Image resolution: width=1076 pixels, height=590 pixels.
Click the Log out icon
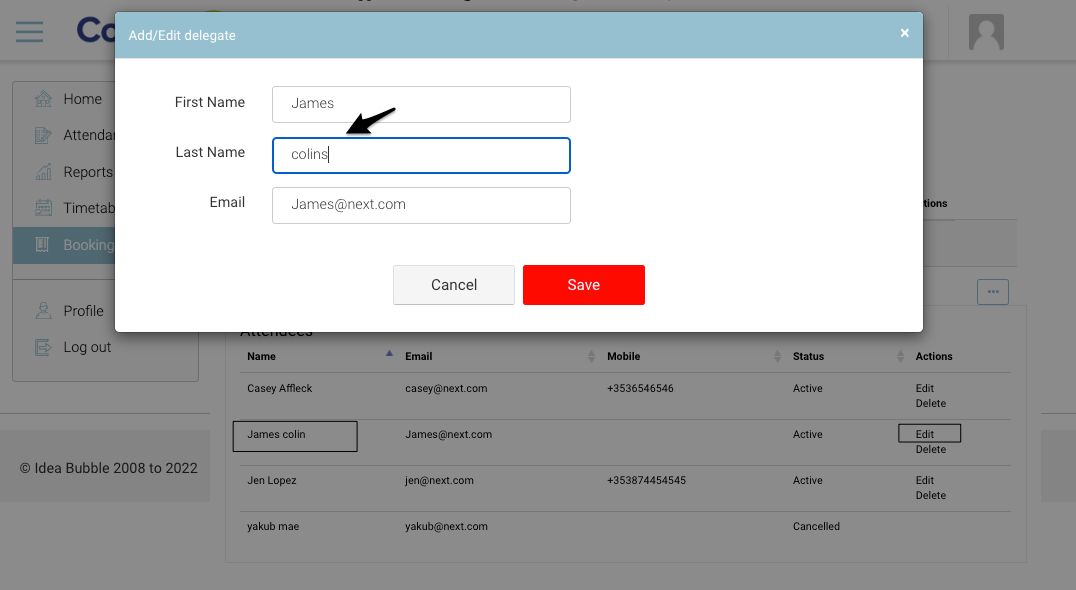43,347
